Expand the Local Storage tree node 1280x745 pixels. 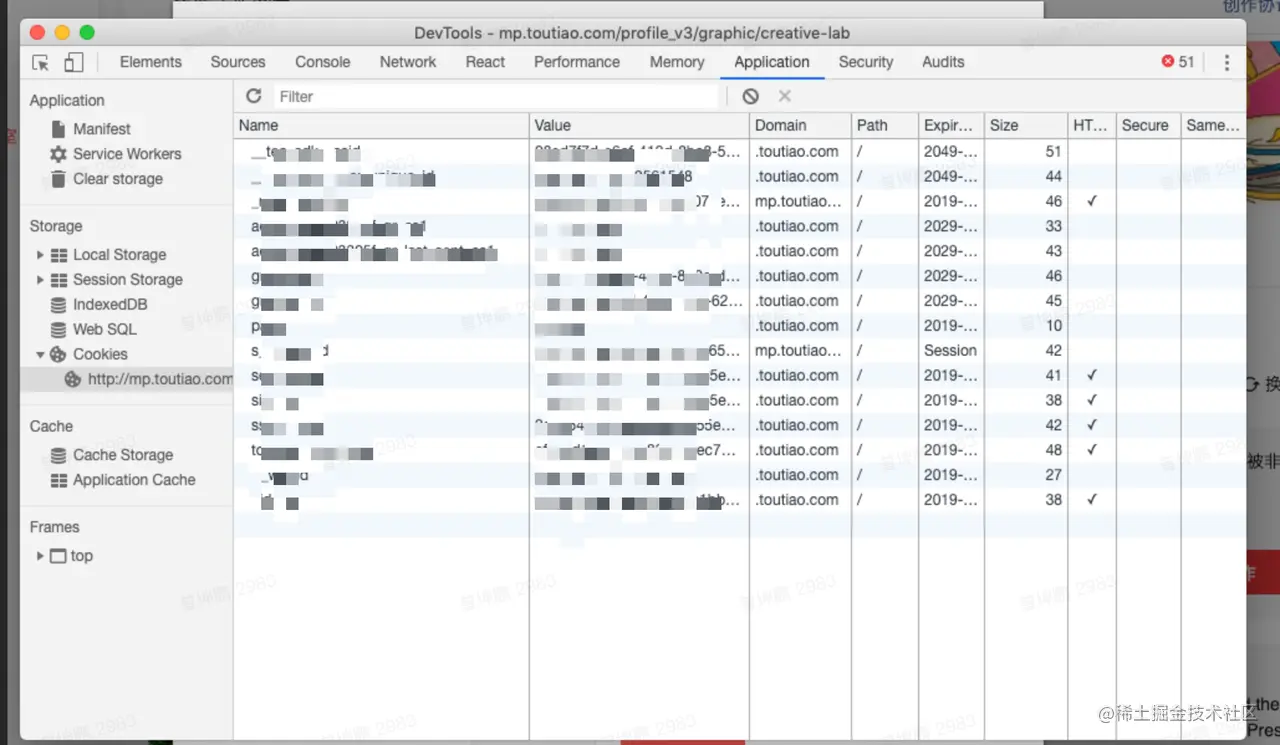40,255
